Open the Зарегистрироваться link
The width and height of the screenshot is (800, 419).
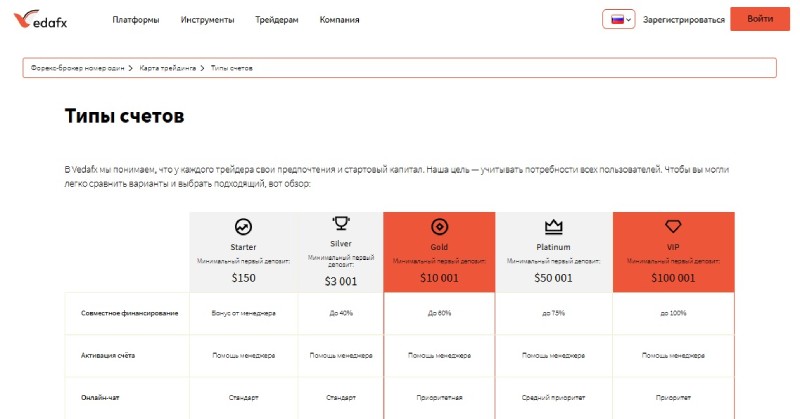(x=683, y=20)
